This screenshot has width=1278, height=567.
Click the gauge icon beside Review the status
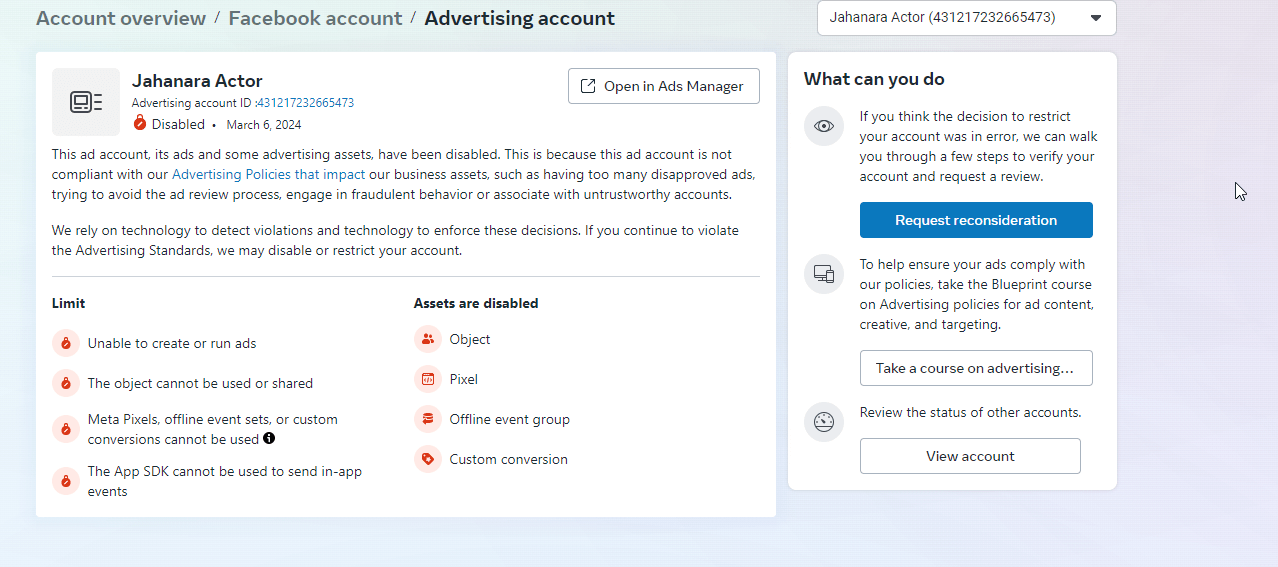pyautogui.click(x=824, y=422)
